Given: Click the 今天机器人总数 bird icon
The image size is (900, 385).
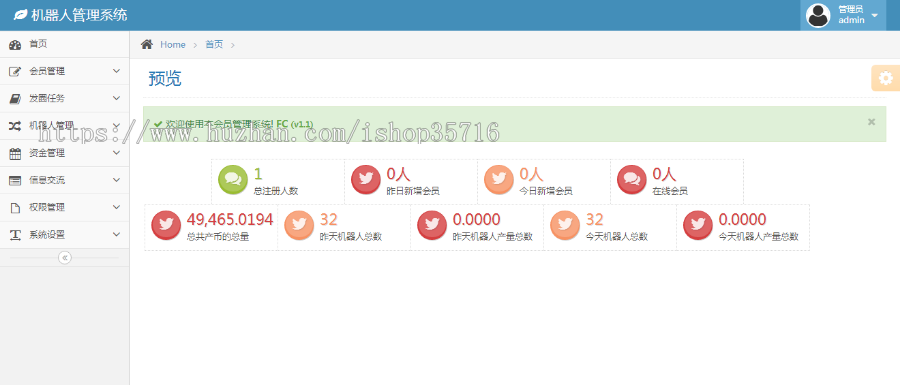Looking at the screenshot, I should 565,225.
